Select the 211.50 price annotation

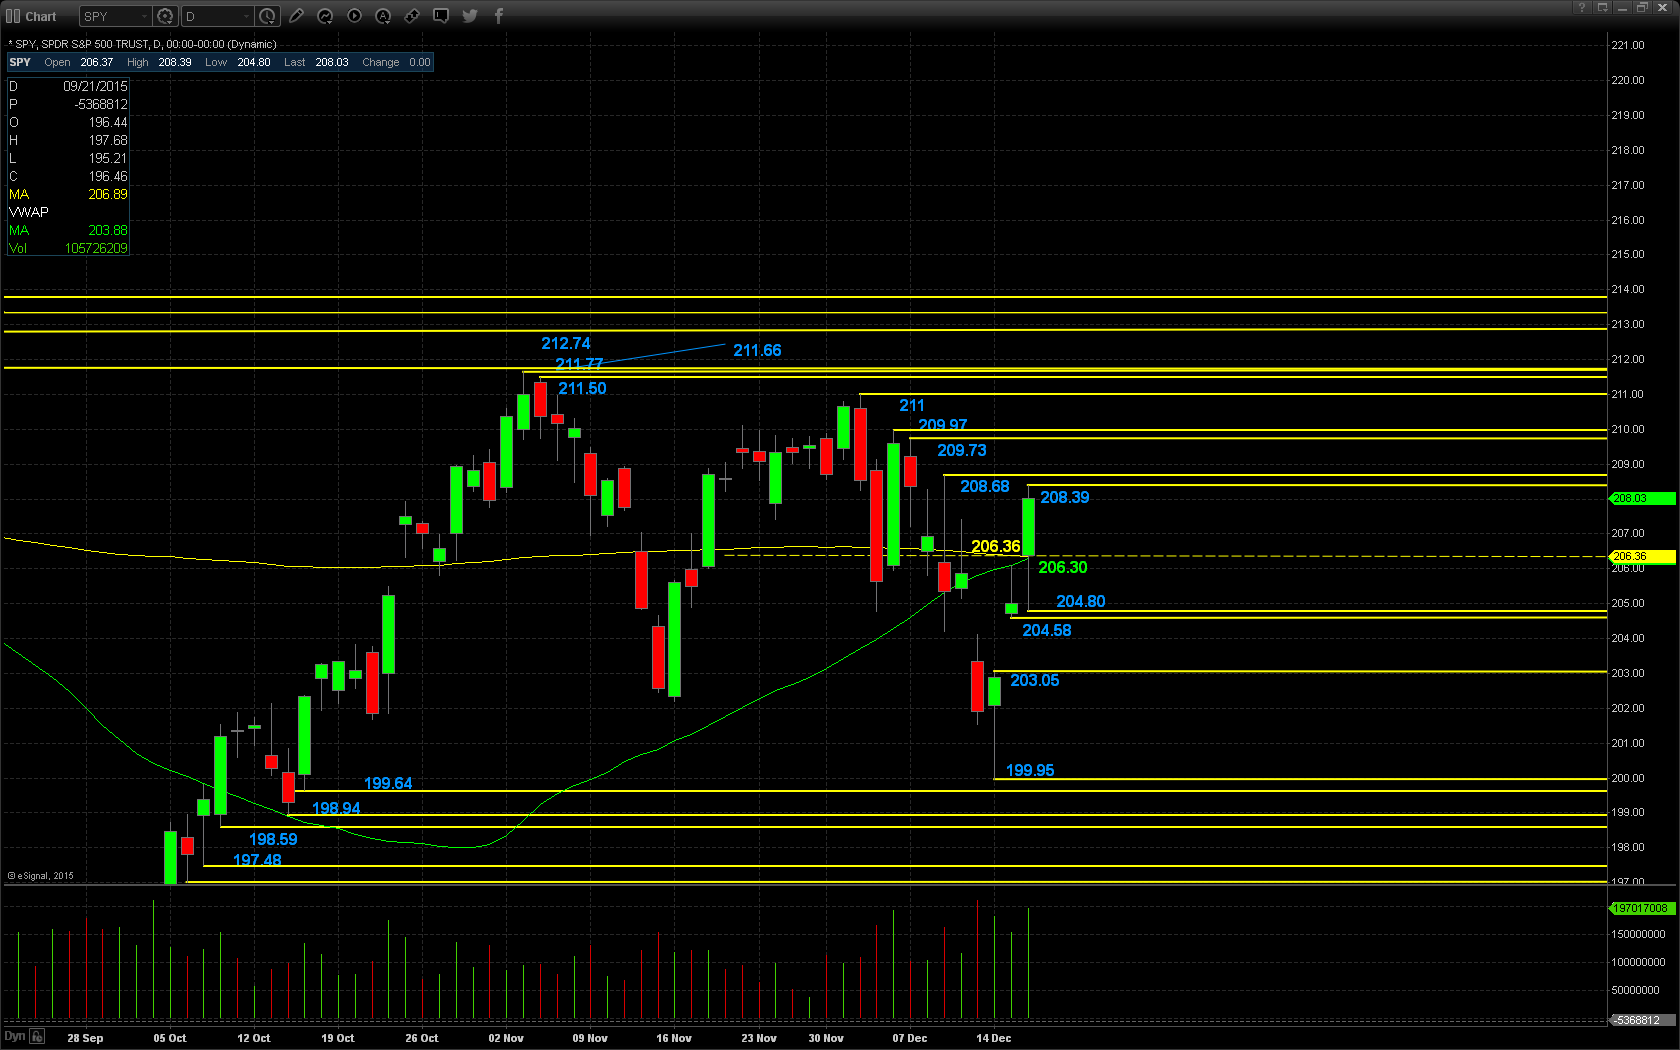(582, 388)
